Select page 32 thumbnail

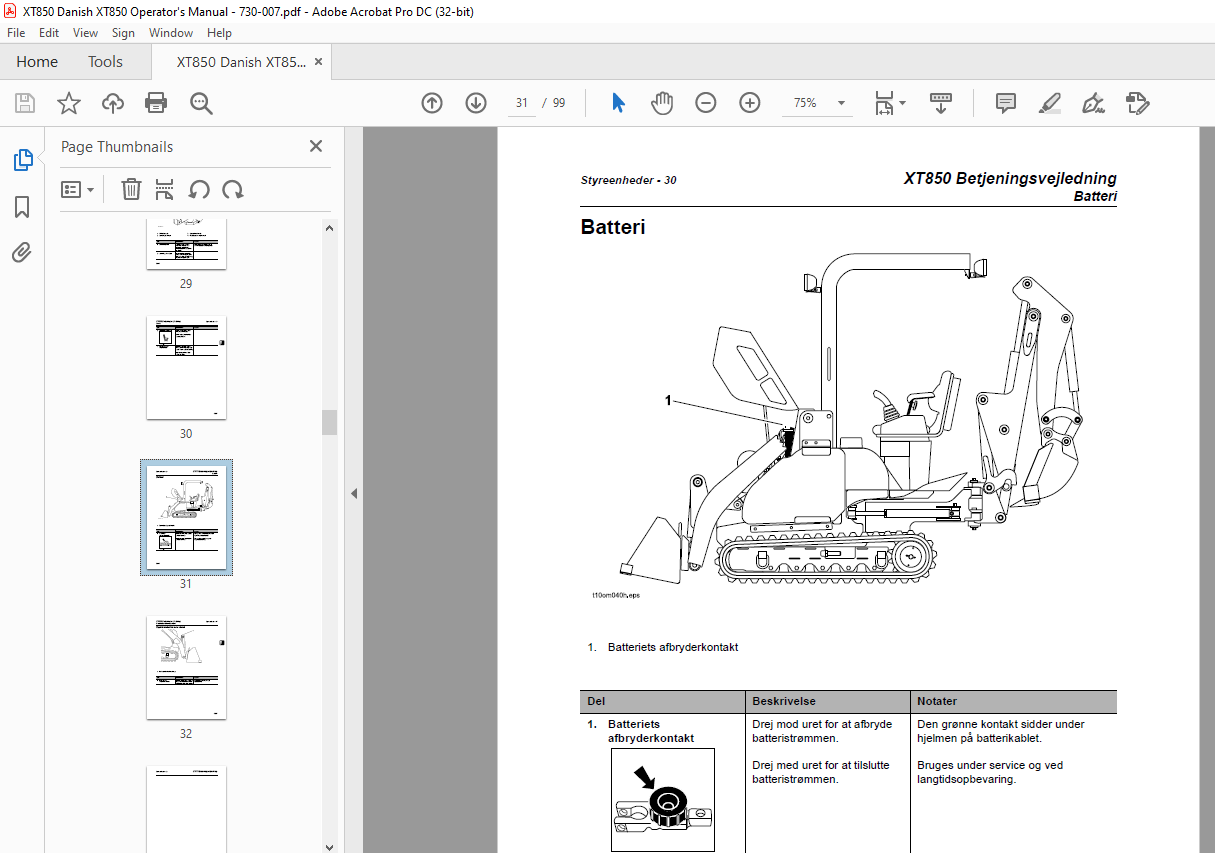click(186, 668)
